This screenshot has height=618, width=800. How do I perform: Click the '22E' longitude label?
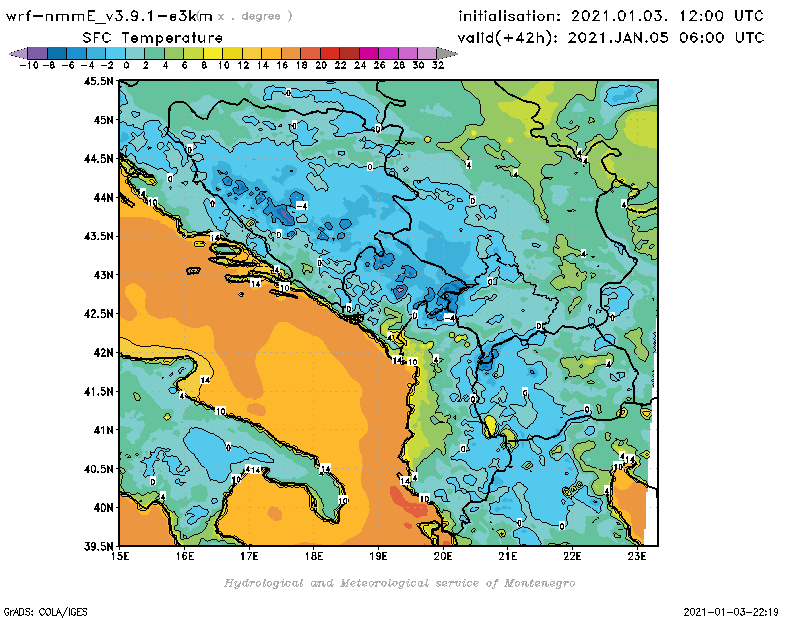click(572, 556)
